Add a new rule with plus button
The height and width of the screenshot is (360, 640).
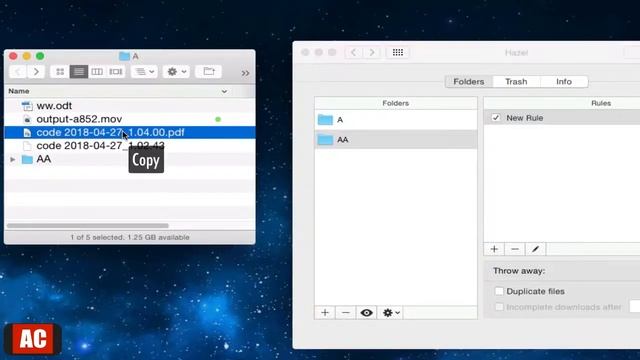[x=494, y=249]
